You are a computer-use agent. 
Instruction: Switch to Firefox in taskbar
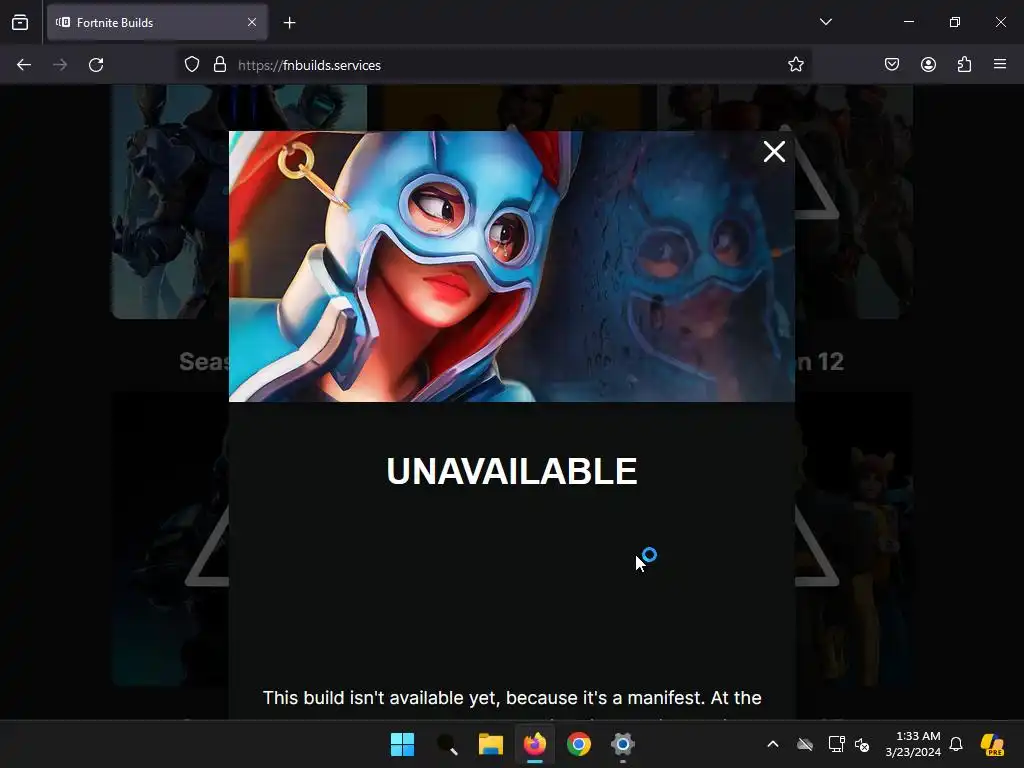[x=535, y=744]
